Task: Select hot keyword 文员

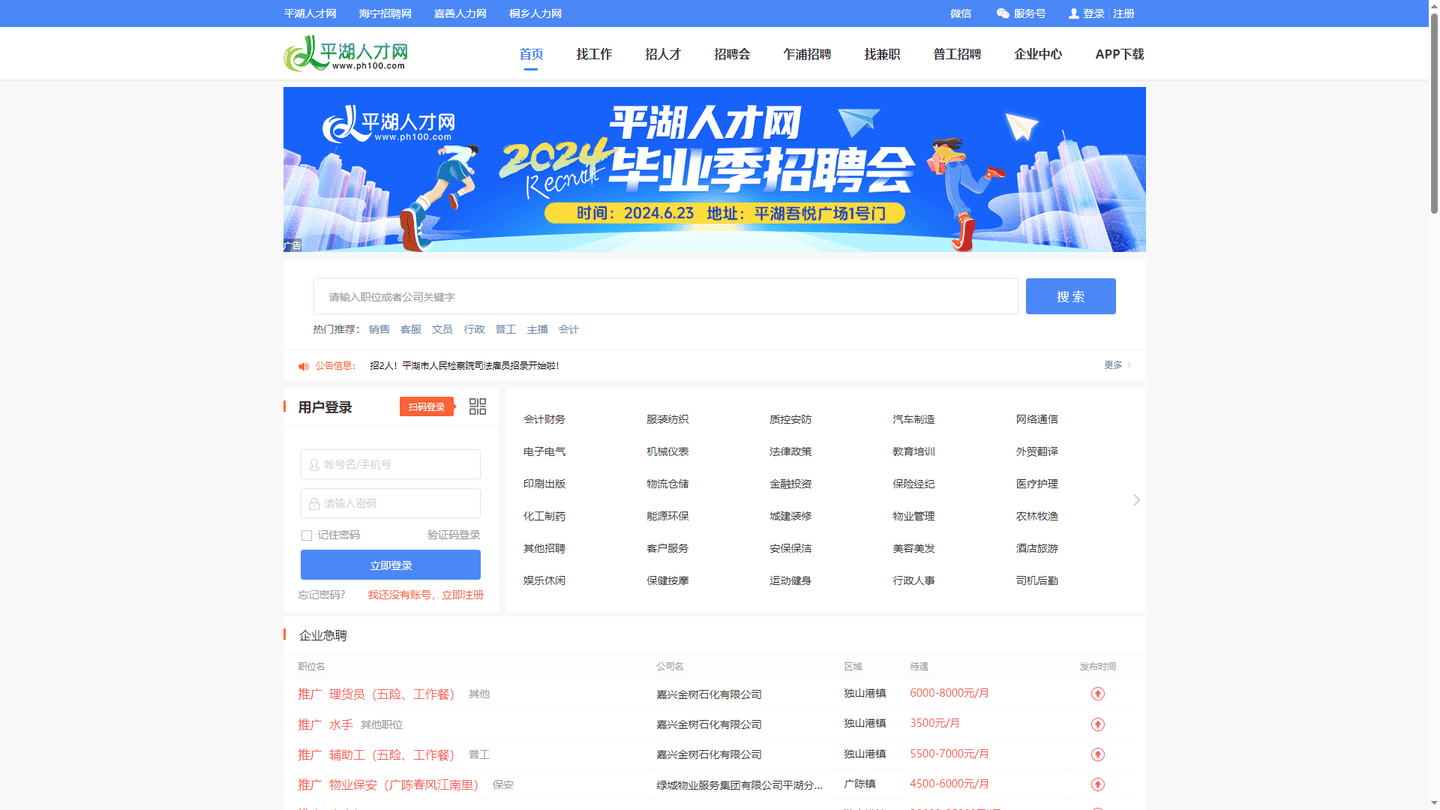Action: 442,329
